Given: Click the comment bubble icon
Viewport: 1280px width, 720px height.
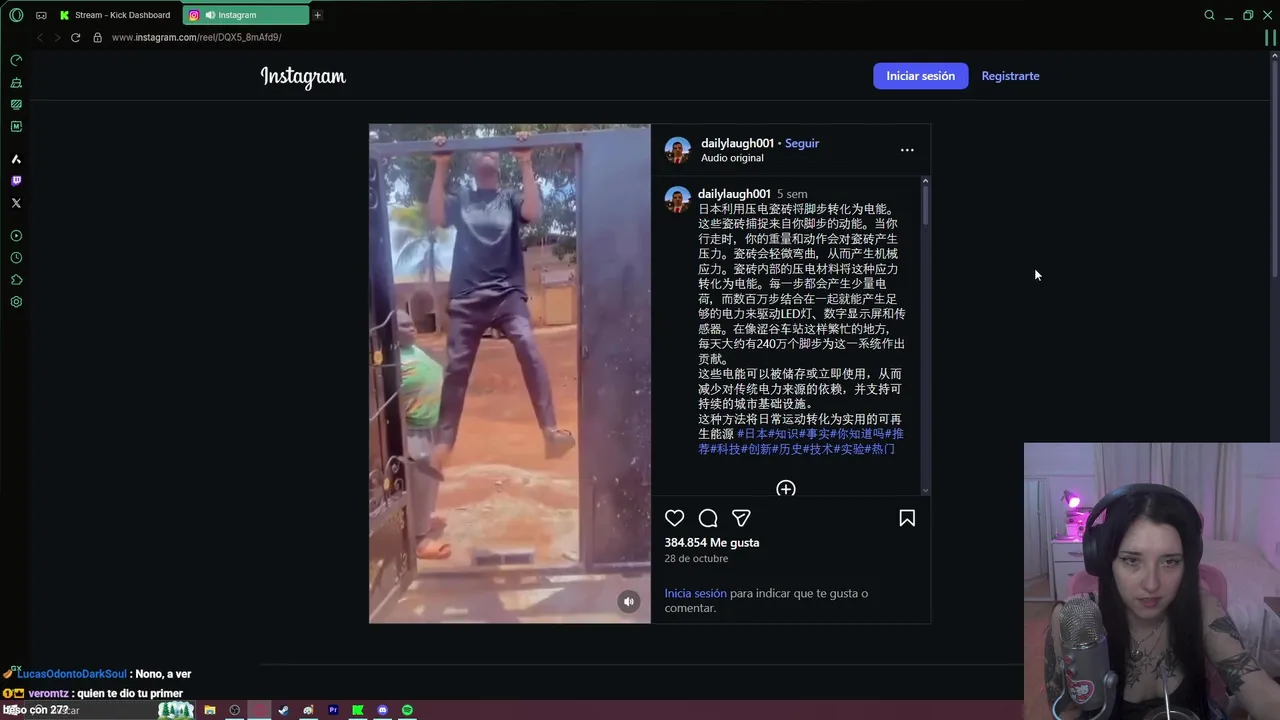Looking at the screenshot, I should pyautogui.click(x=708, y=518).
